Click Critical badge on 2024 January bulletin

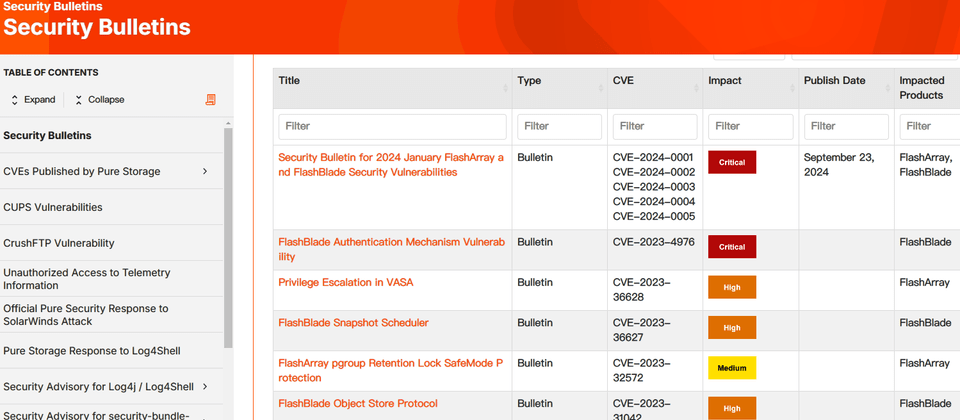[x=732, y=162]
